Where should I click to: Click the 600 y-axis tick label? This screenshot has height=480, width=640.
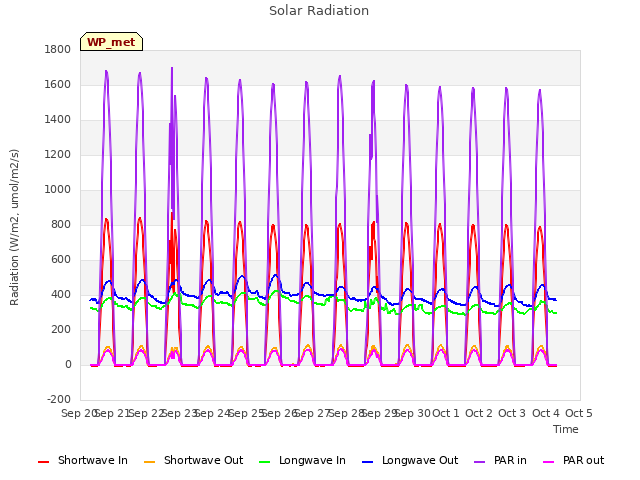[61, 260]
